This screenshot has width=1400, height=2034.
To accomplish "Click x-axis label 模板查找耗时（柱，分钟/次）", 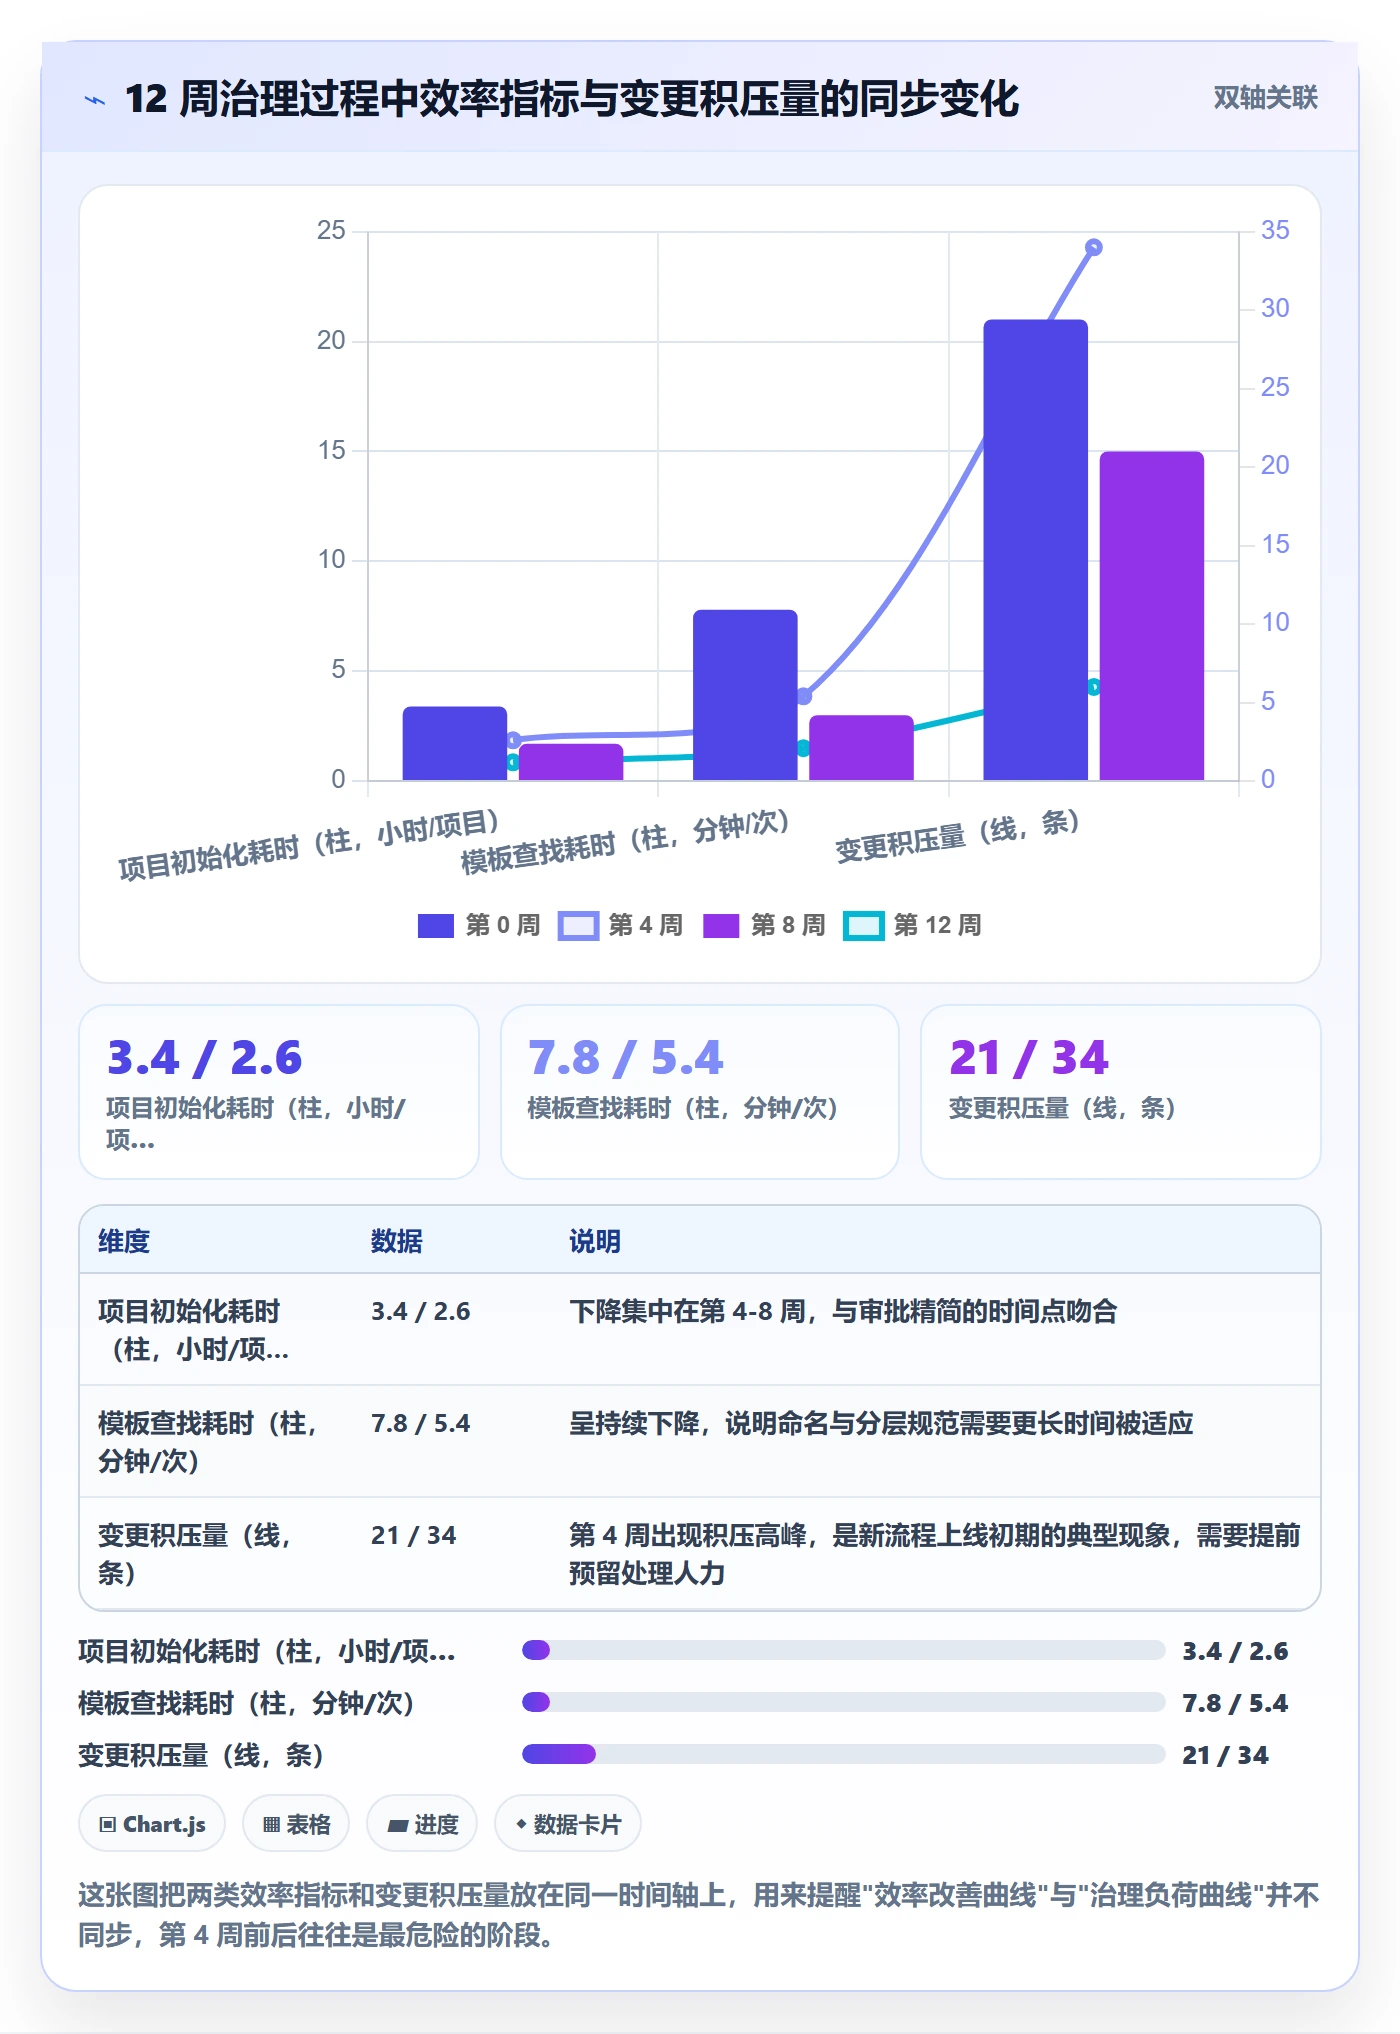I will click(x=625, y=842).
